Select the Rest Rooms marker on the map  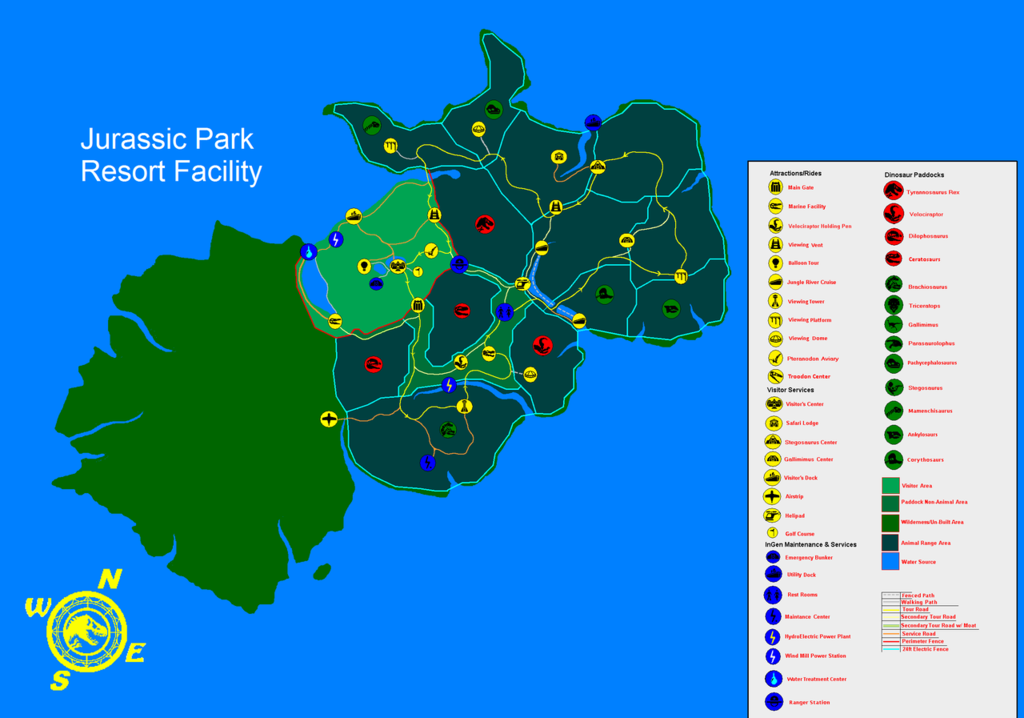(504, 312)
